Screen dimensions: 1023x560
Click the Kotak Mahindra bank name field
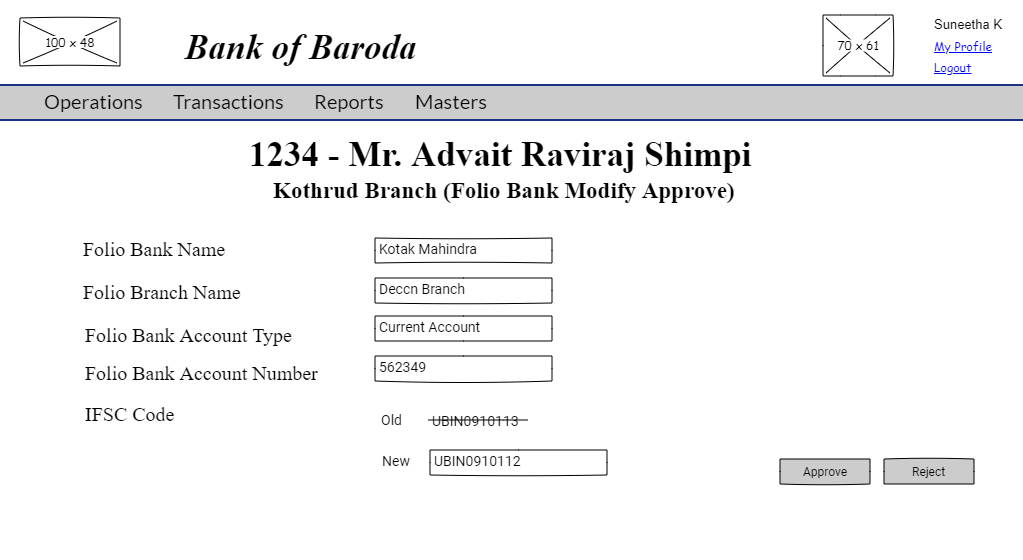(x=463, y=250)
